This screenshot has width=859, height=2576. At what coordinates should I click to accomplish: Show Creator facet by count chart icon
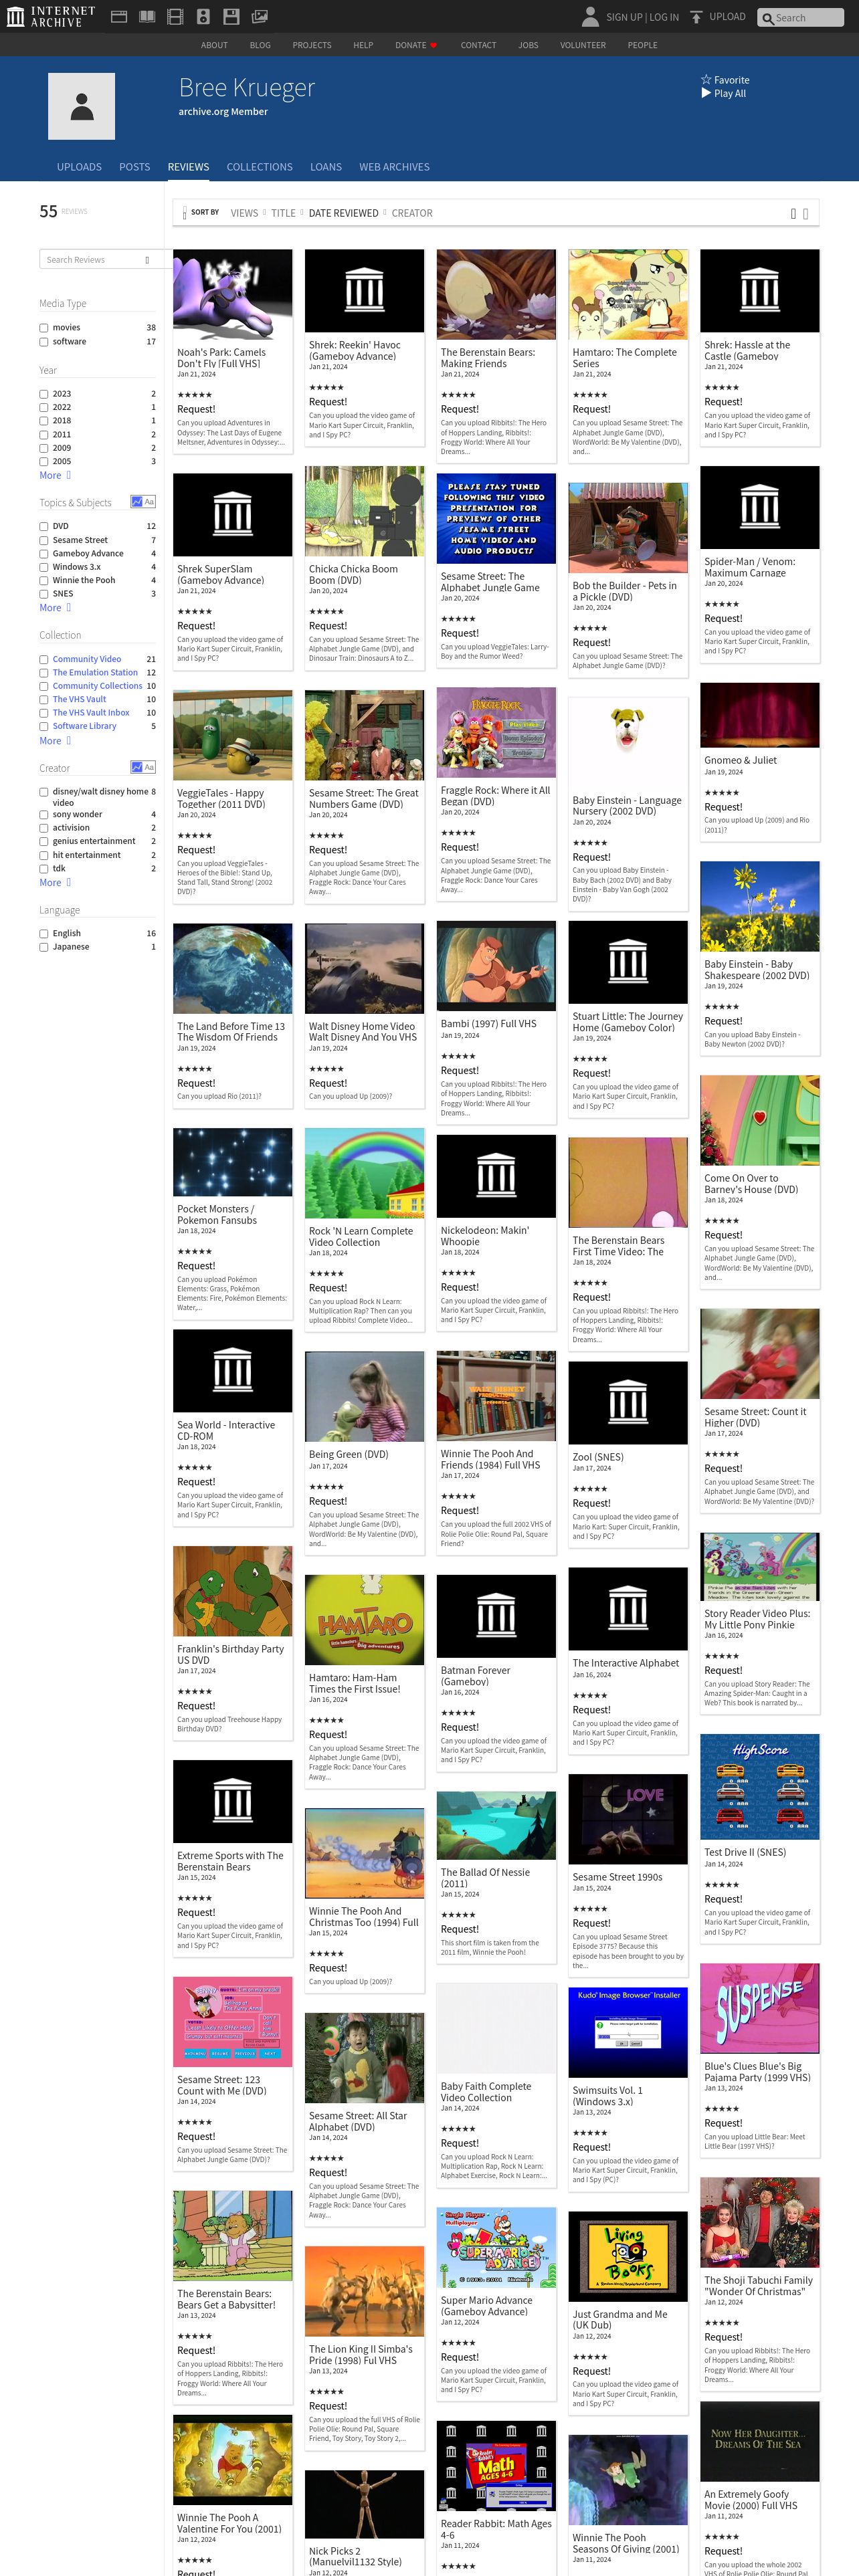click(x=136, y=767)
